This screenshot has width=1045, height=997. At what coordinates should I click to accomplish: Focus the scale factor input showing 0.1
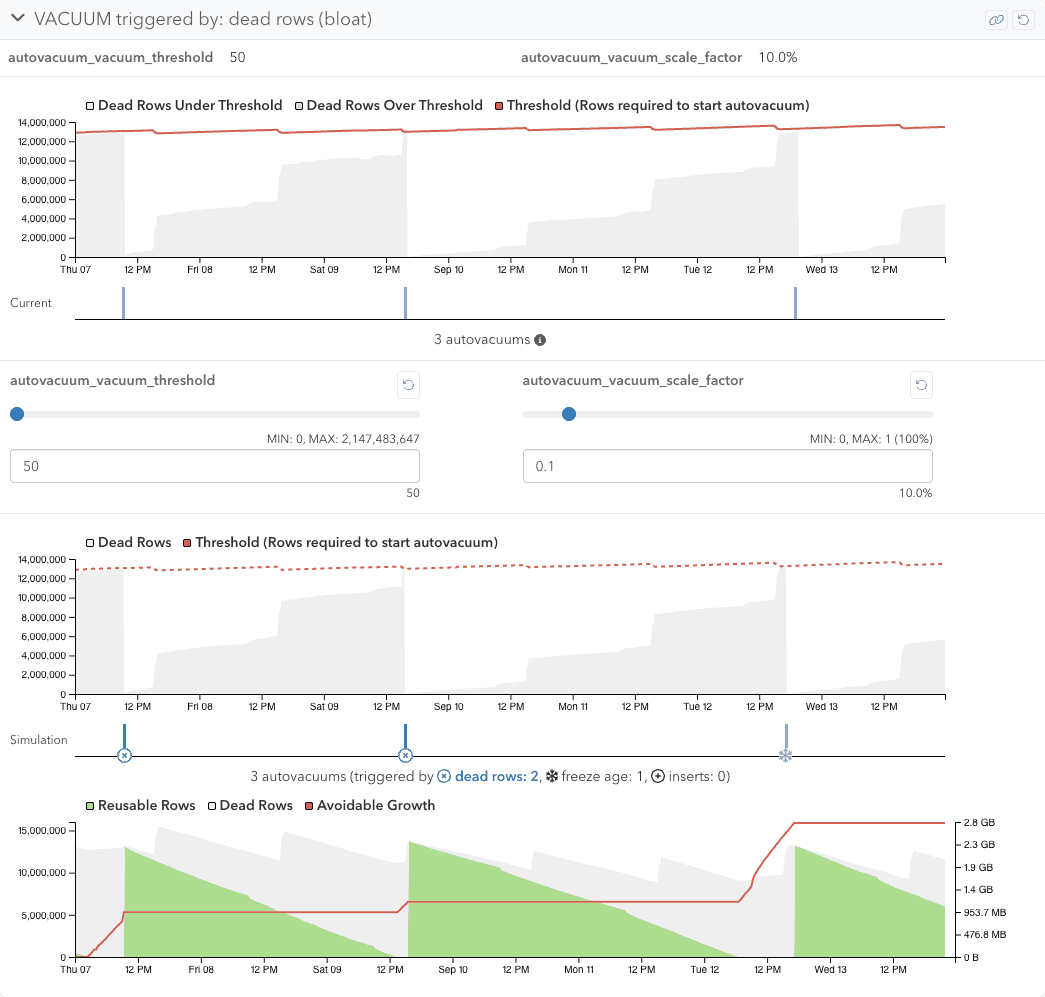[x=727, y=466]
